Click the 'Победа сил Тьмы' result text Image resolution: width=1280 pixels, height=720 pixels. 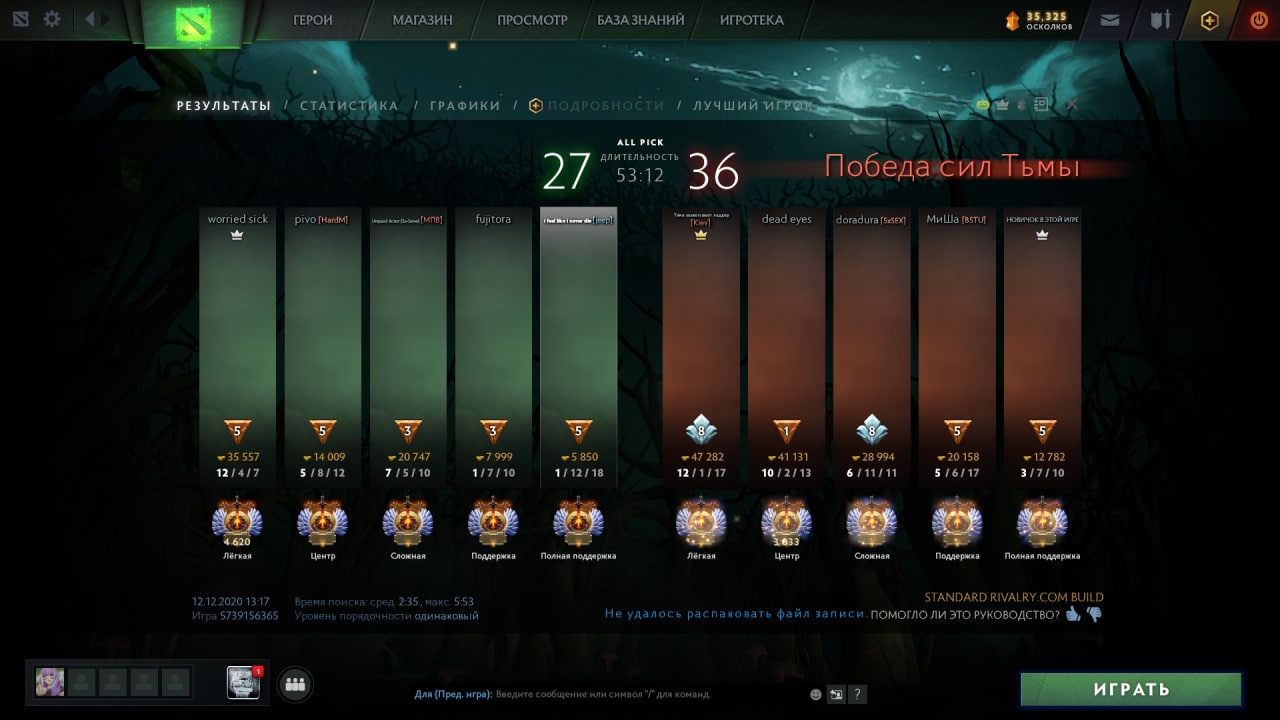[952, 167]
